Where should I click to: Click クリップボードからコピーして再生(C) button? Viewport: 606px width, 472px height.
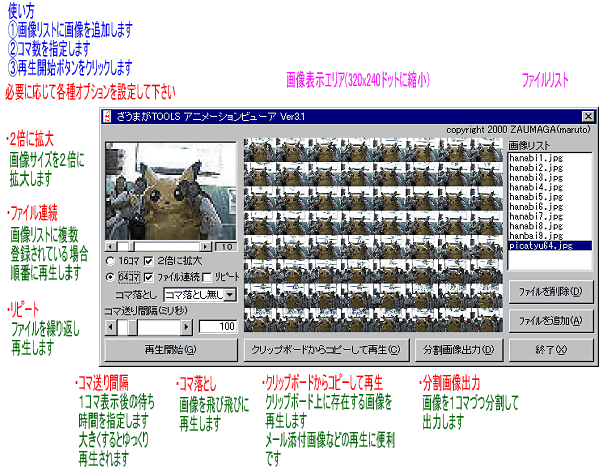pos(326,350)
